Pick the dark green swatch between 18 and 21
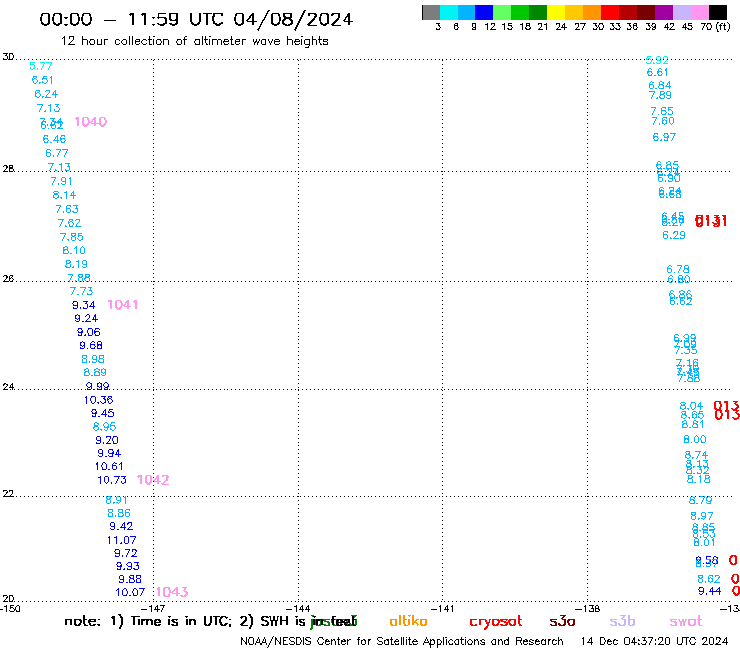 (538, 12)
